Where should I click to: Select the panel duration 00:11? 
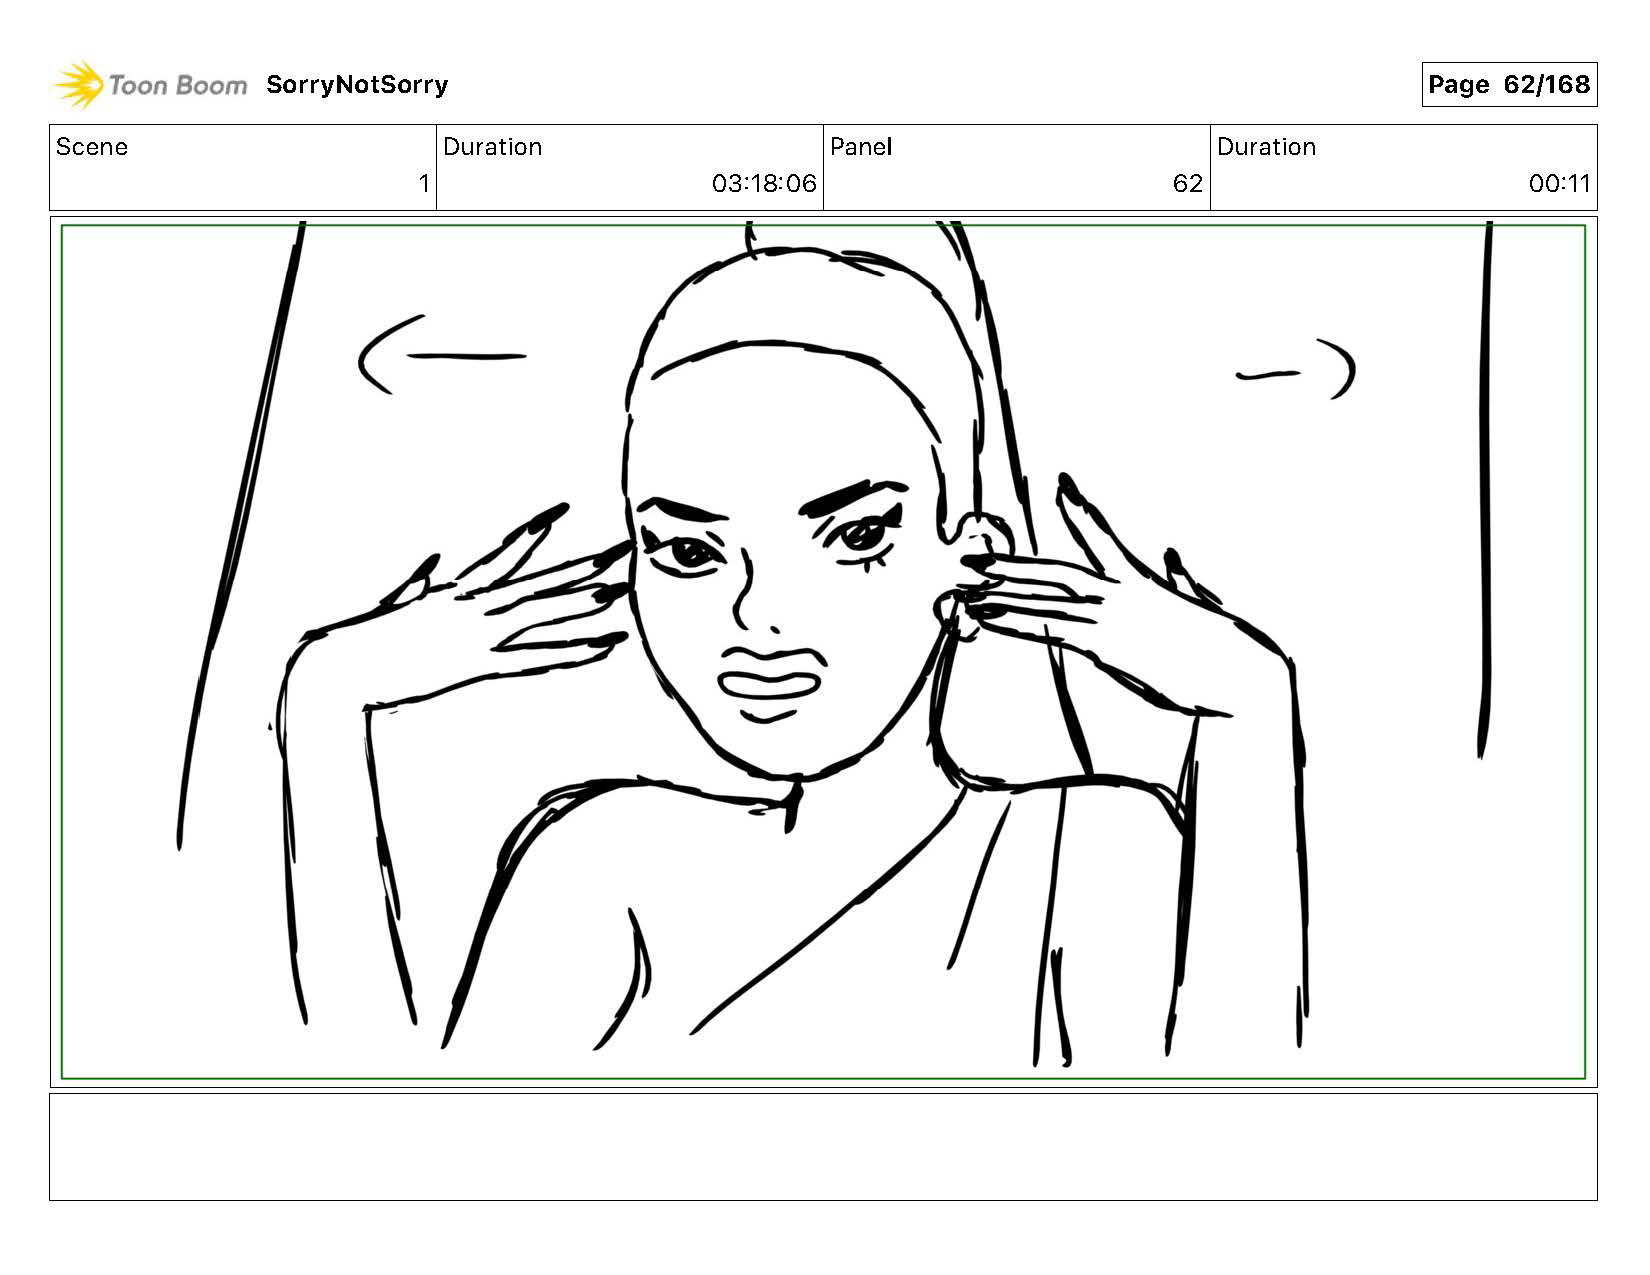[x=1559, y=184]
